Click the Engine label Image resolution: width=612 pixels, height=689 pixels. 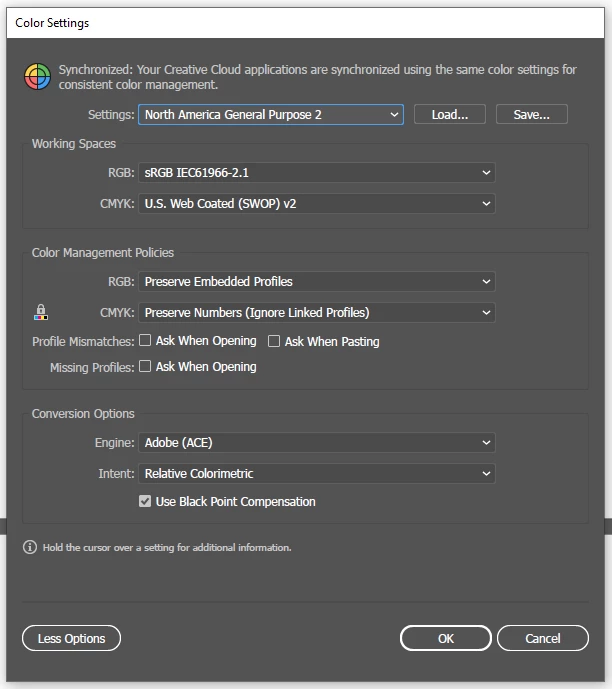[x=115, y=442]
